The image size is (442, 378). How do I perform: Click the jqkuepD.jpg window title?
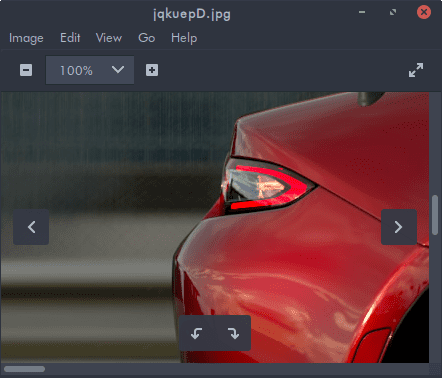(192, 14)
